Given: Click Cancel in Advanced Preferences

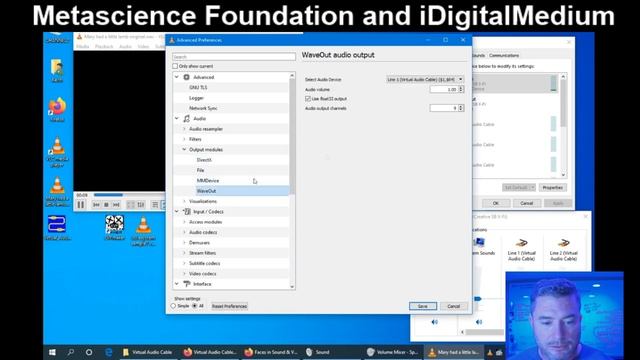Looking at the screenshot, I should (x=453, y=306).
